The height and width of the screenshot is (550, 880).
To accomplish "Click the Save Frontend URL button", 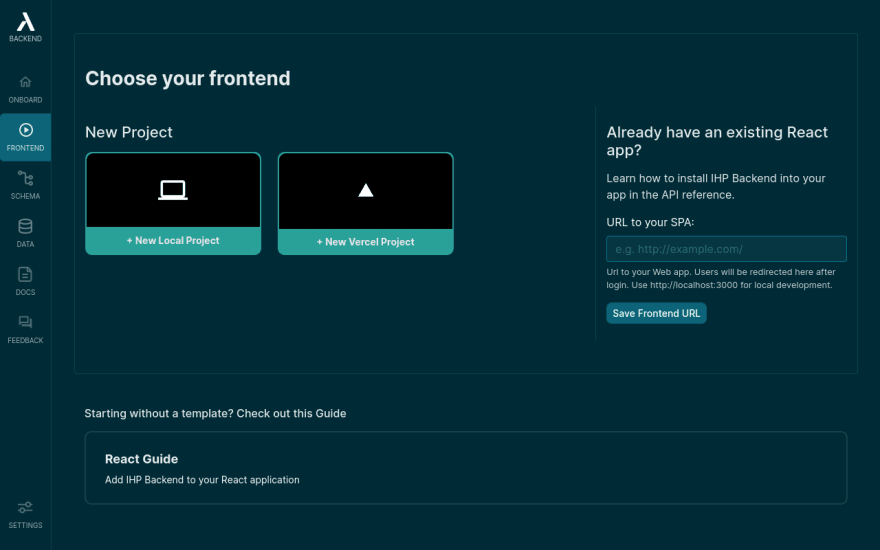I will (x=656, y=313).
